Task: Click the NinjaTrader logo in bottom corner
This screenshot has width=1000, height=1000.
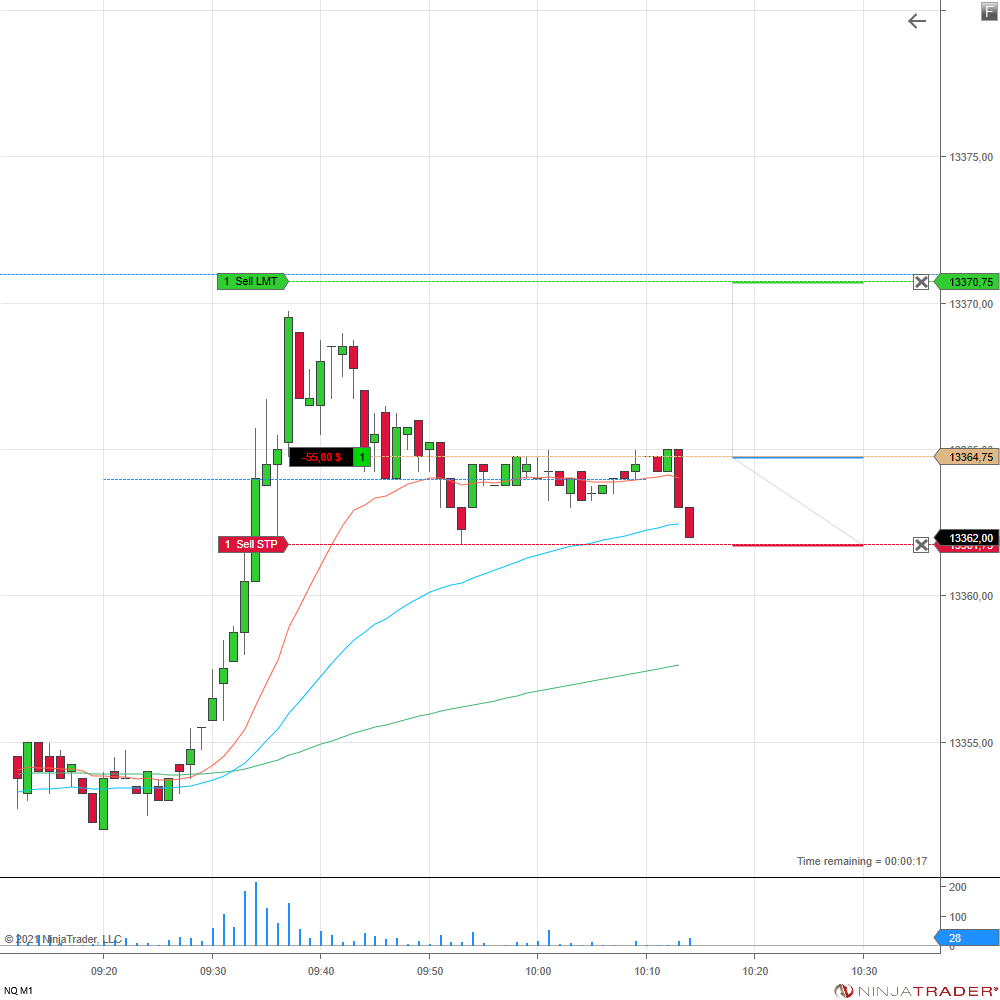Action: [x=917, y=990]
